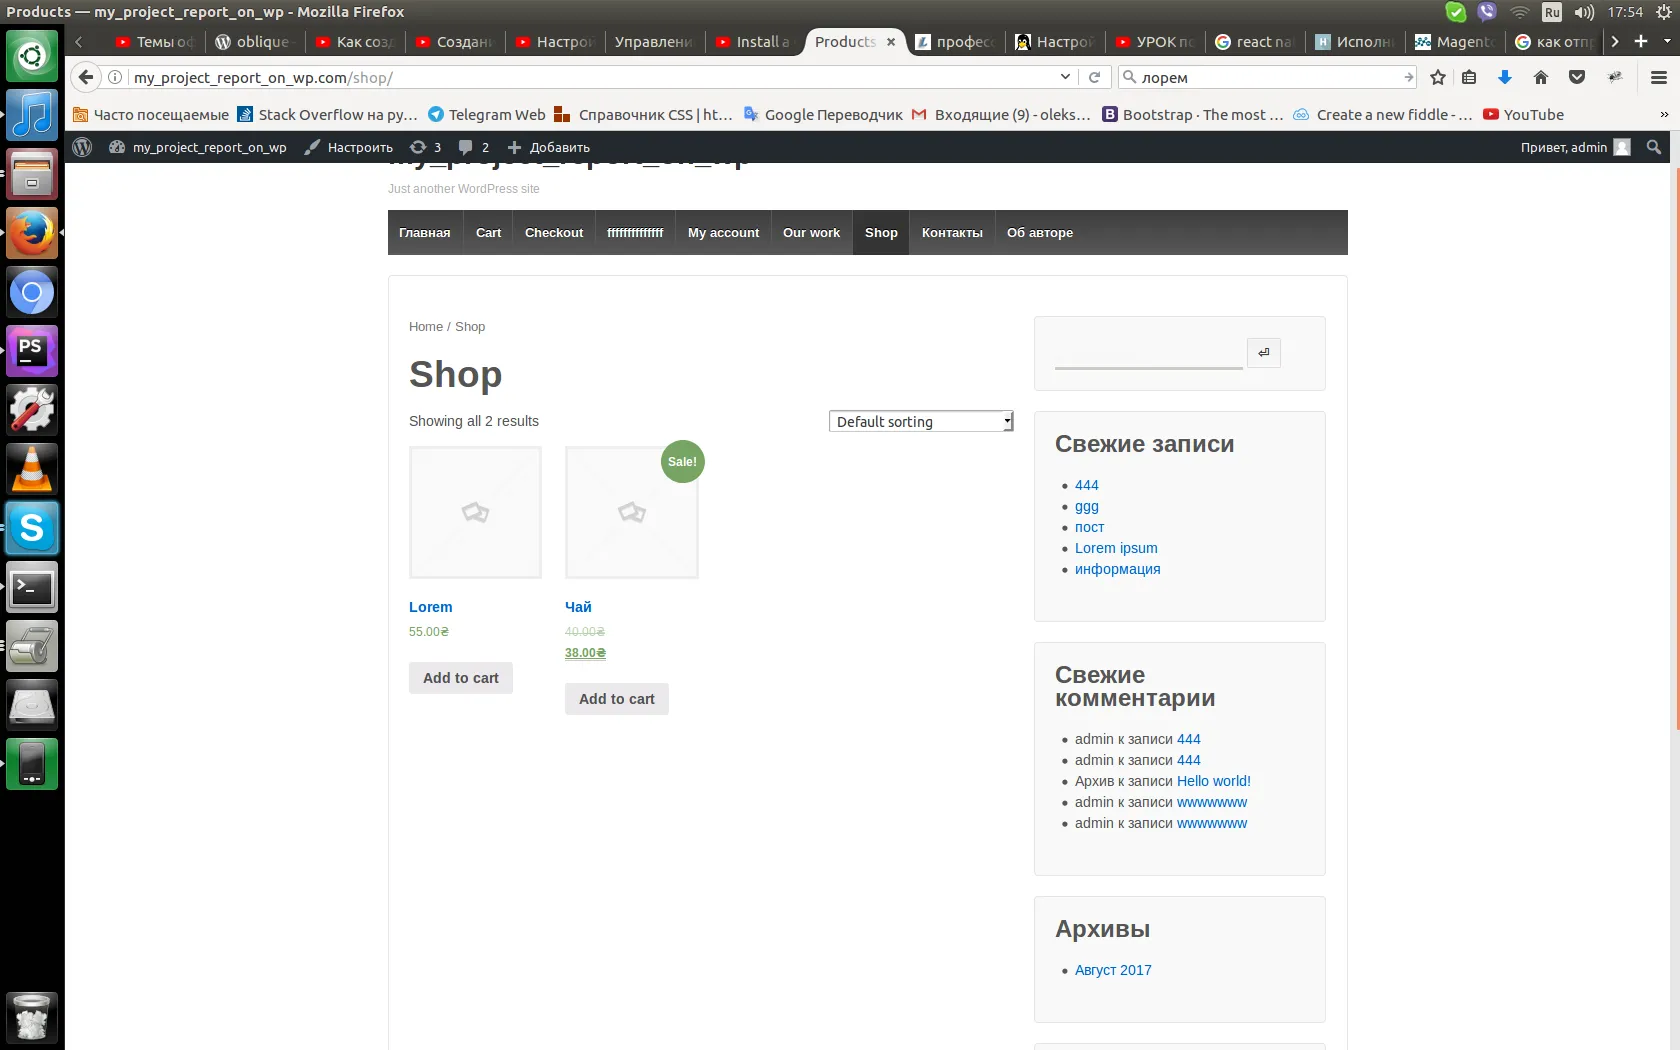Open the Lorem ipsum recent post
This screenshot has height=1050, width=1680.
tap(1116, 548)
